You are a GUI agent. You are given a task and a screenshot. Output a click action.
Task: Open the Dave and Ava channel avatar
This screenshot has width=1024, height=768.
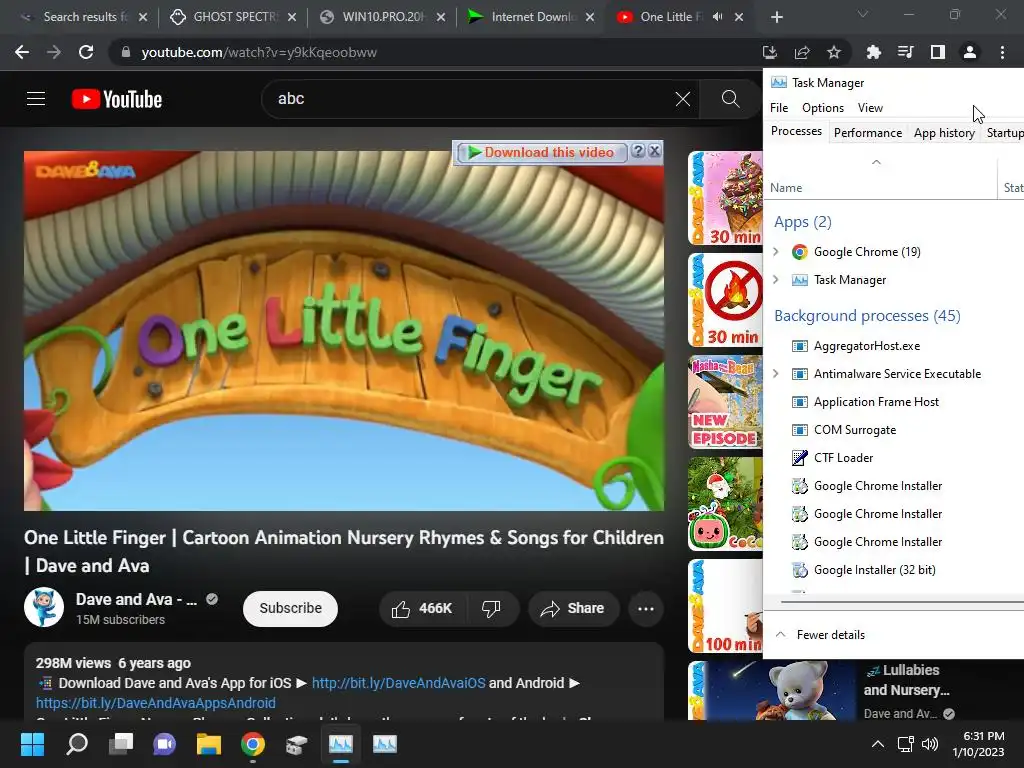44,607
